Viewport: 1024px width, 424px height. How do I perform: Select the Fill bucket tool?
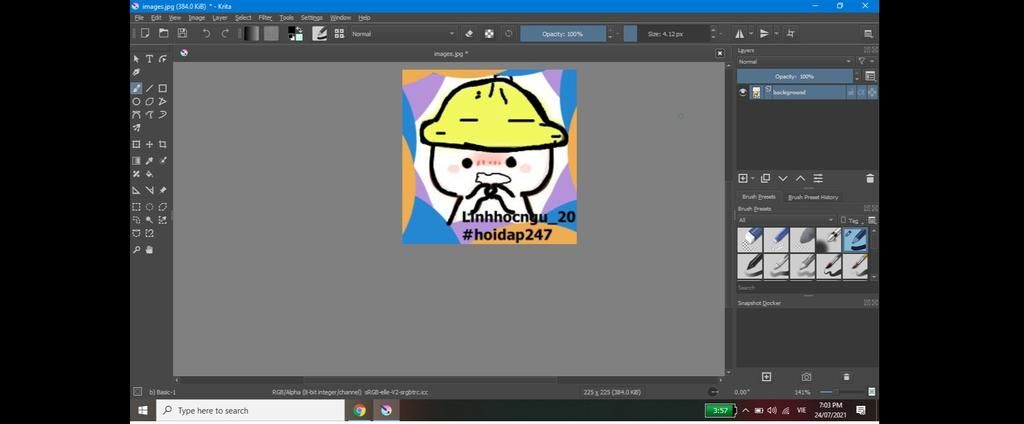[150, 174]
